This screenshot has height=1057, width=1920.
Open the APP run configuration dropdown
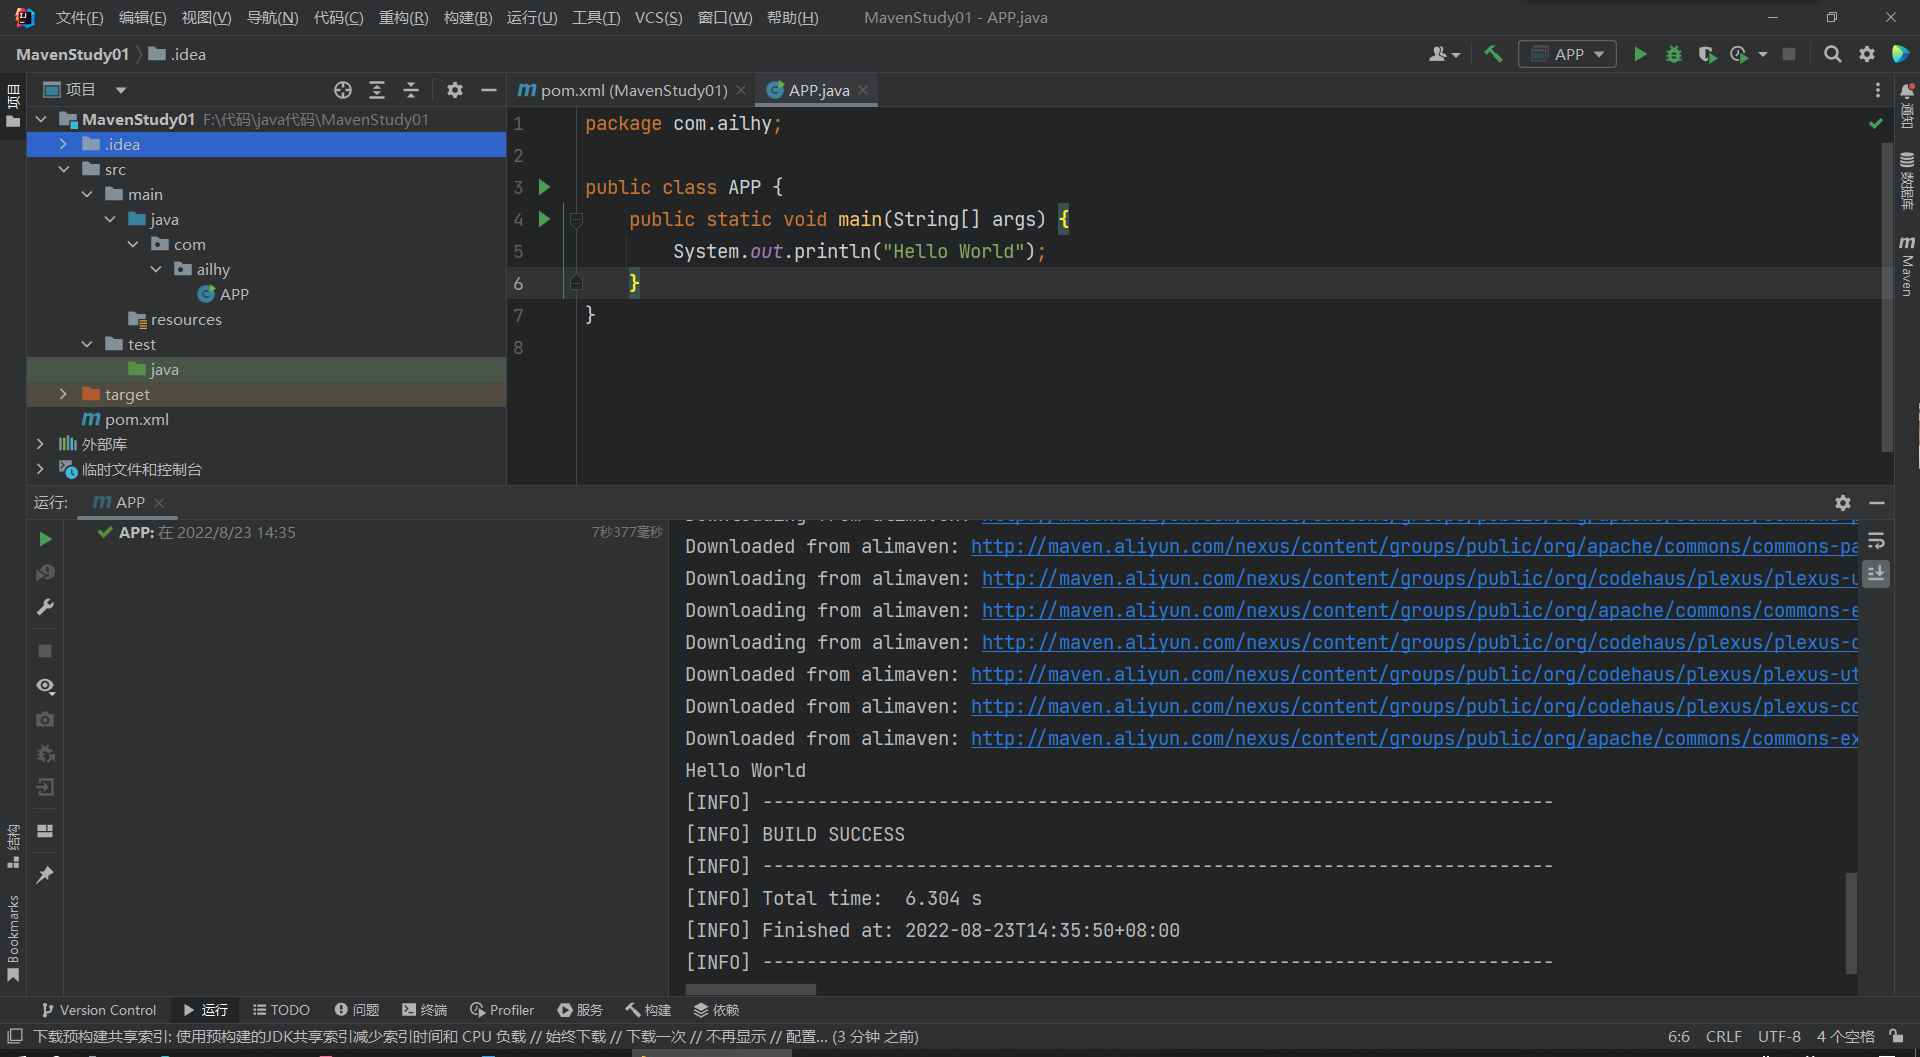click(x=1568, y=54)
